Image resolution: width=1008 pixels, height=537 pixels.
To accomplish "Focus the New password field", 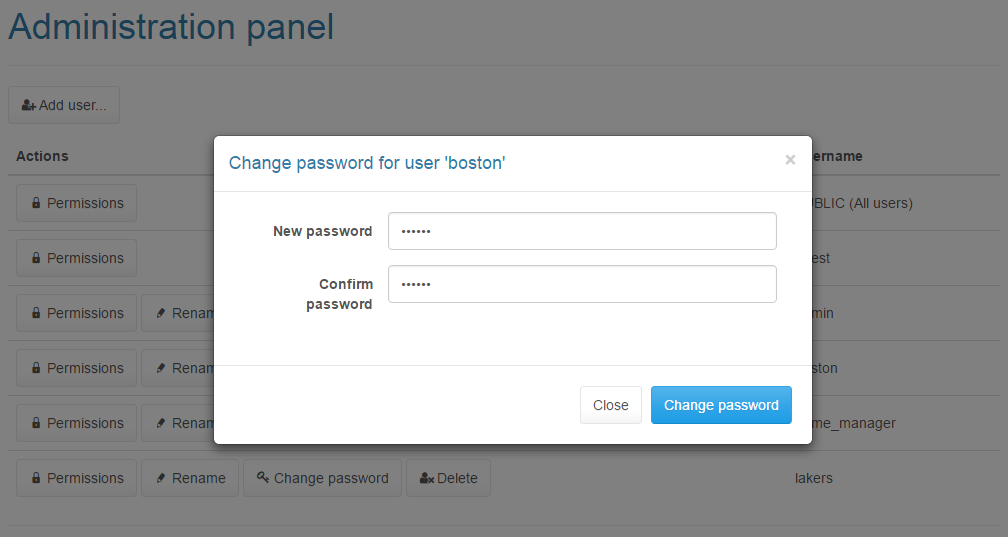I will (x=582, y=231).
